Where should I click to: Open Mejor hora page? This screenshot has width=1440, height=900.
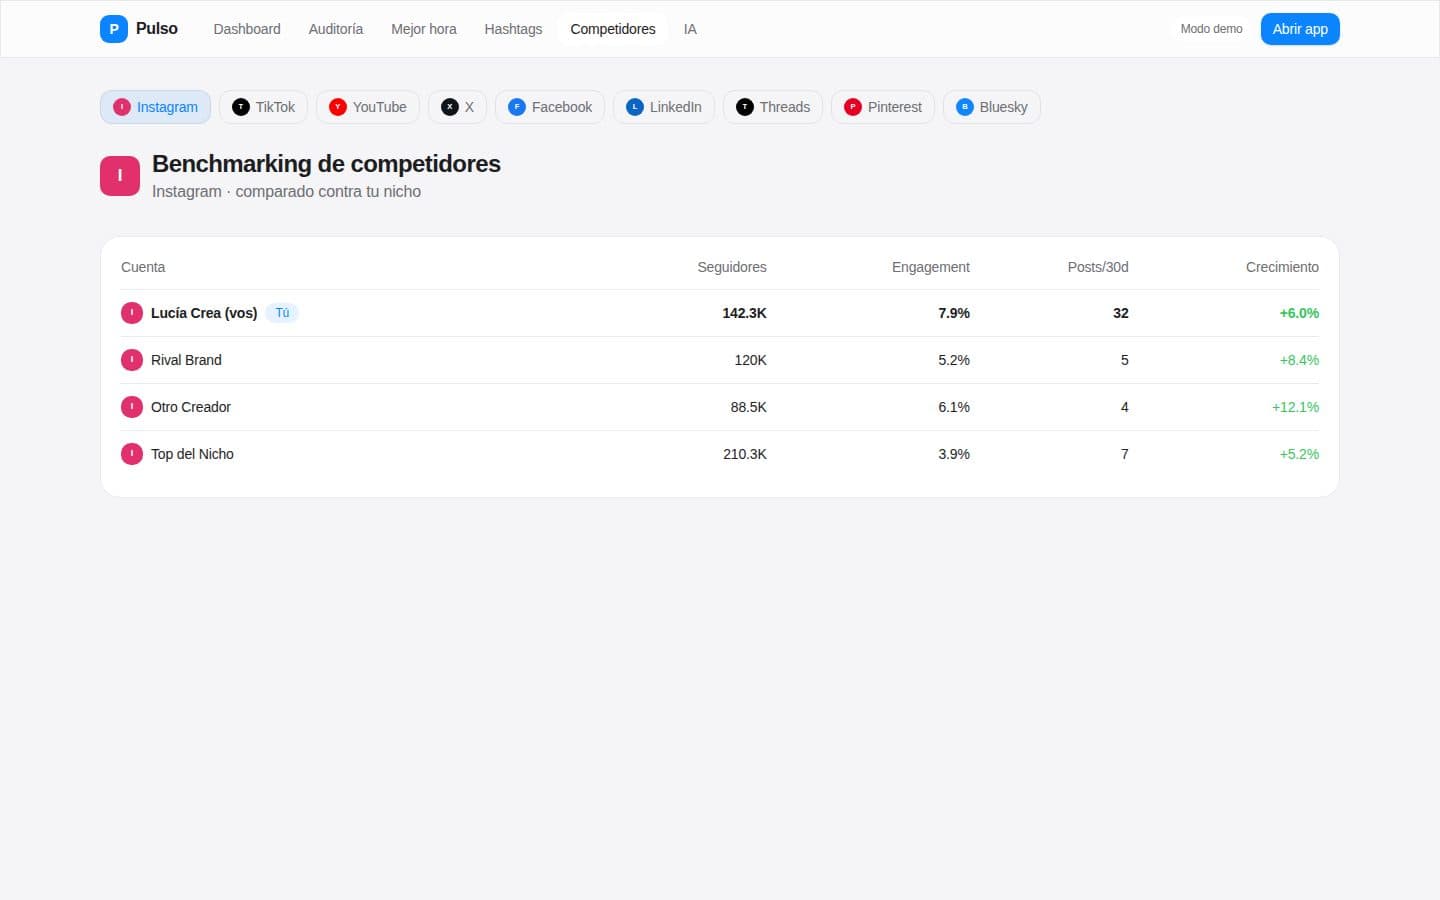(424, 29)
